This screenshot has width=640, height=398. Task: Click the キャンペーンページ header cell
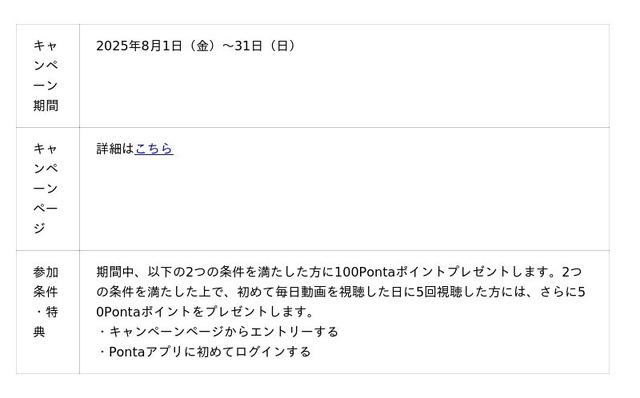point(48,189)
